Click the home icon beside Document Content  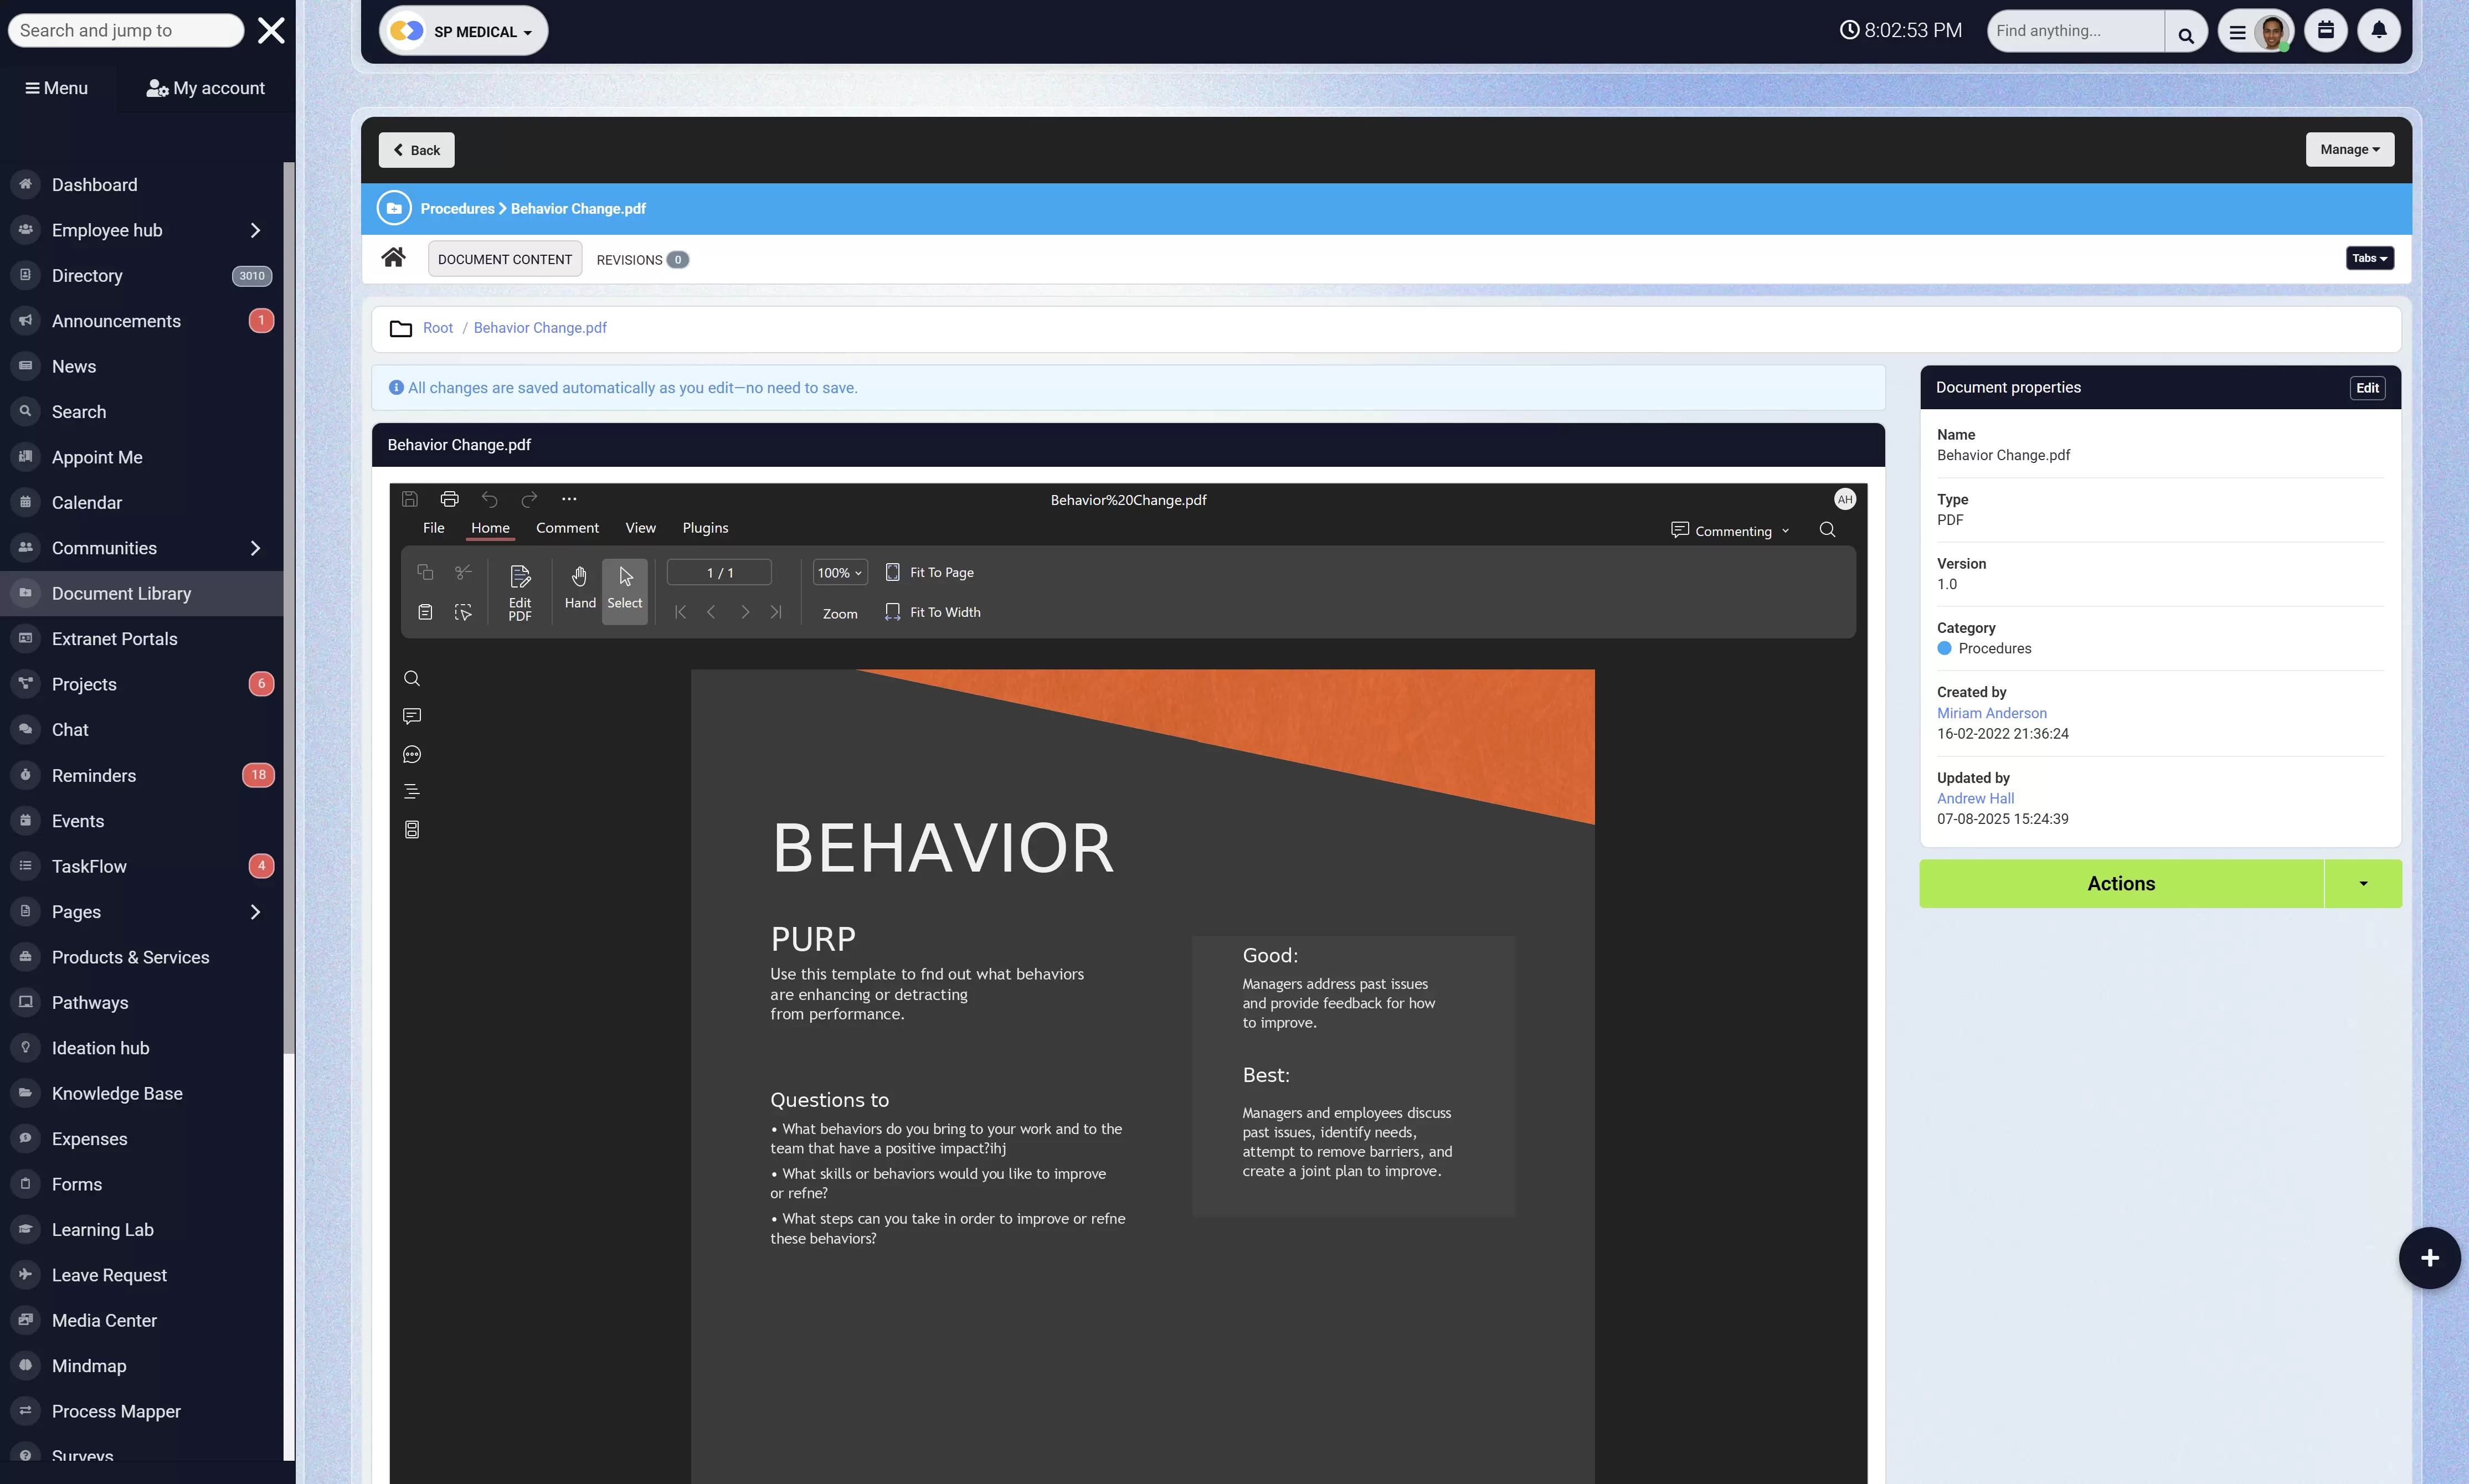(x=393, y=258)
